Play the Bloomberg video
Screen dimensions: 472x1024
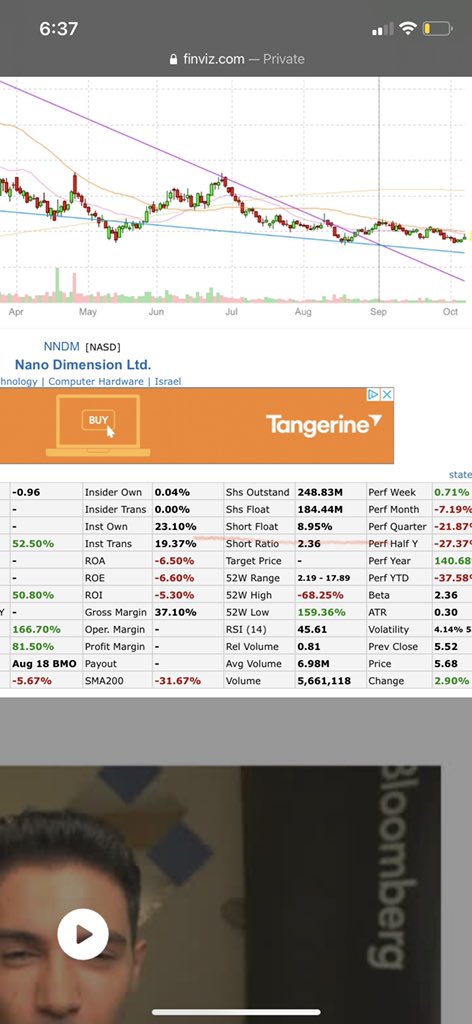(x=83, y=934)
